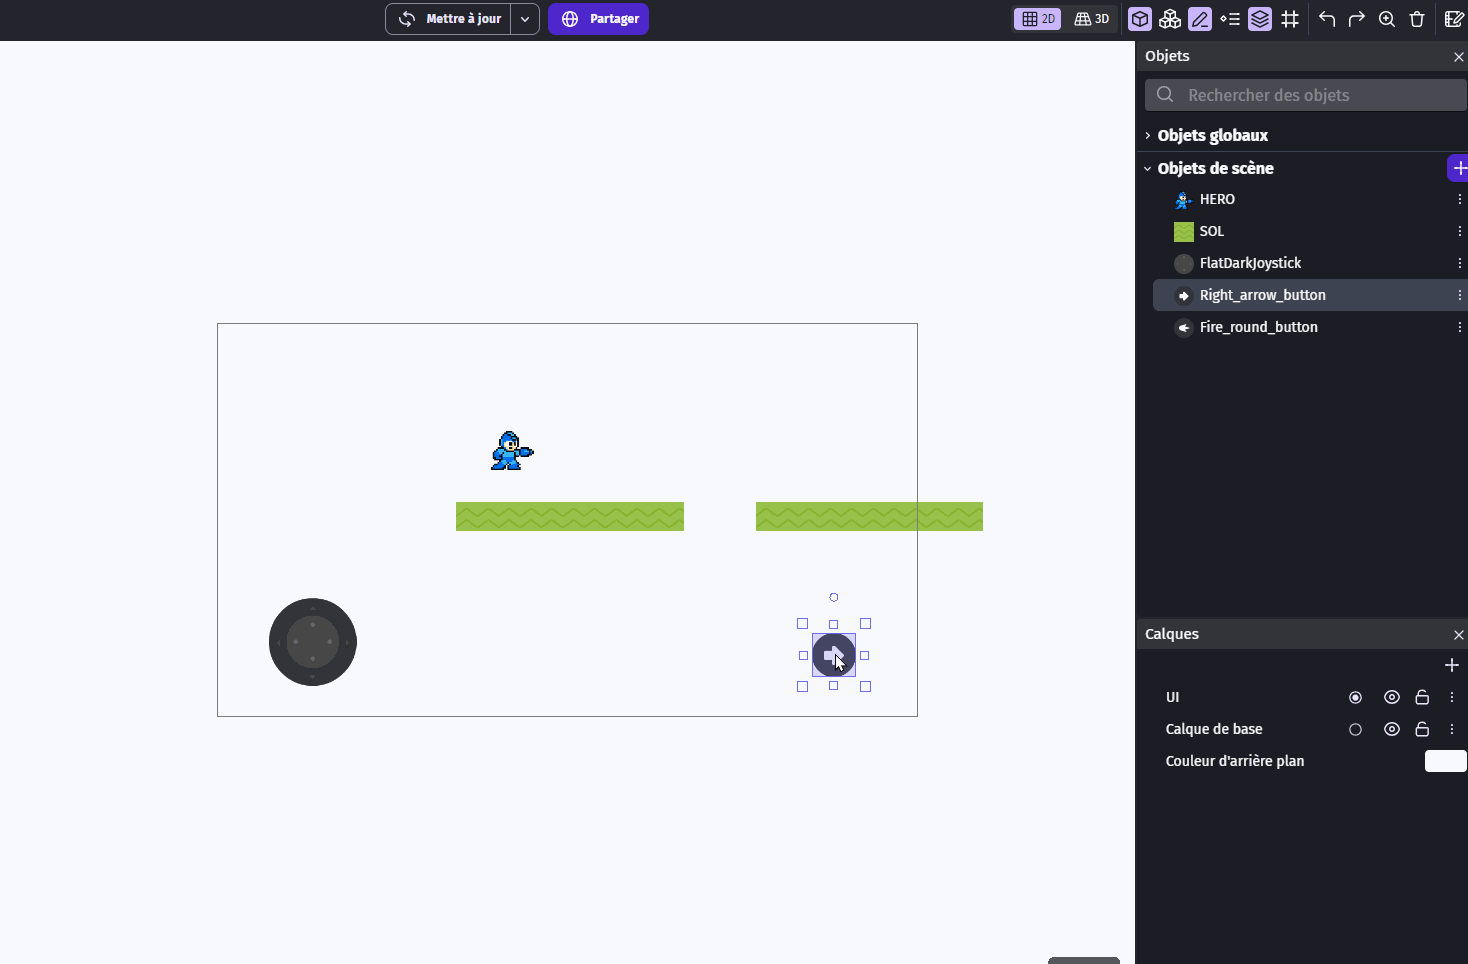This screenshot has width=1468, height=964.
Task: Click Mettre à jour preview button
Action: click(449, 19)
